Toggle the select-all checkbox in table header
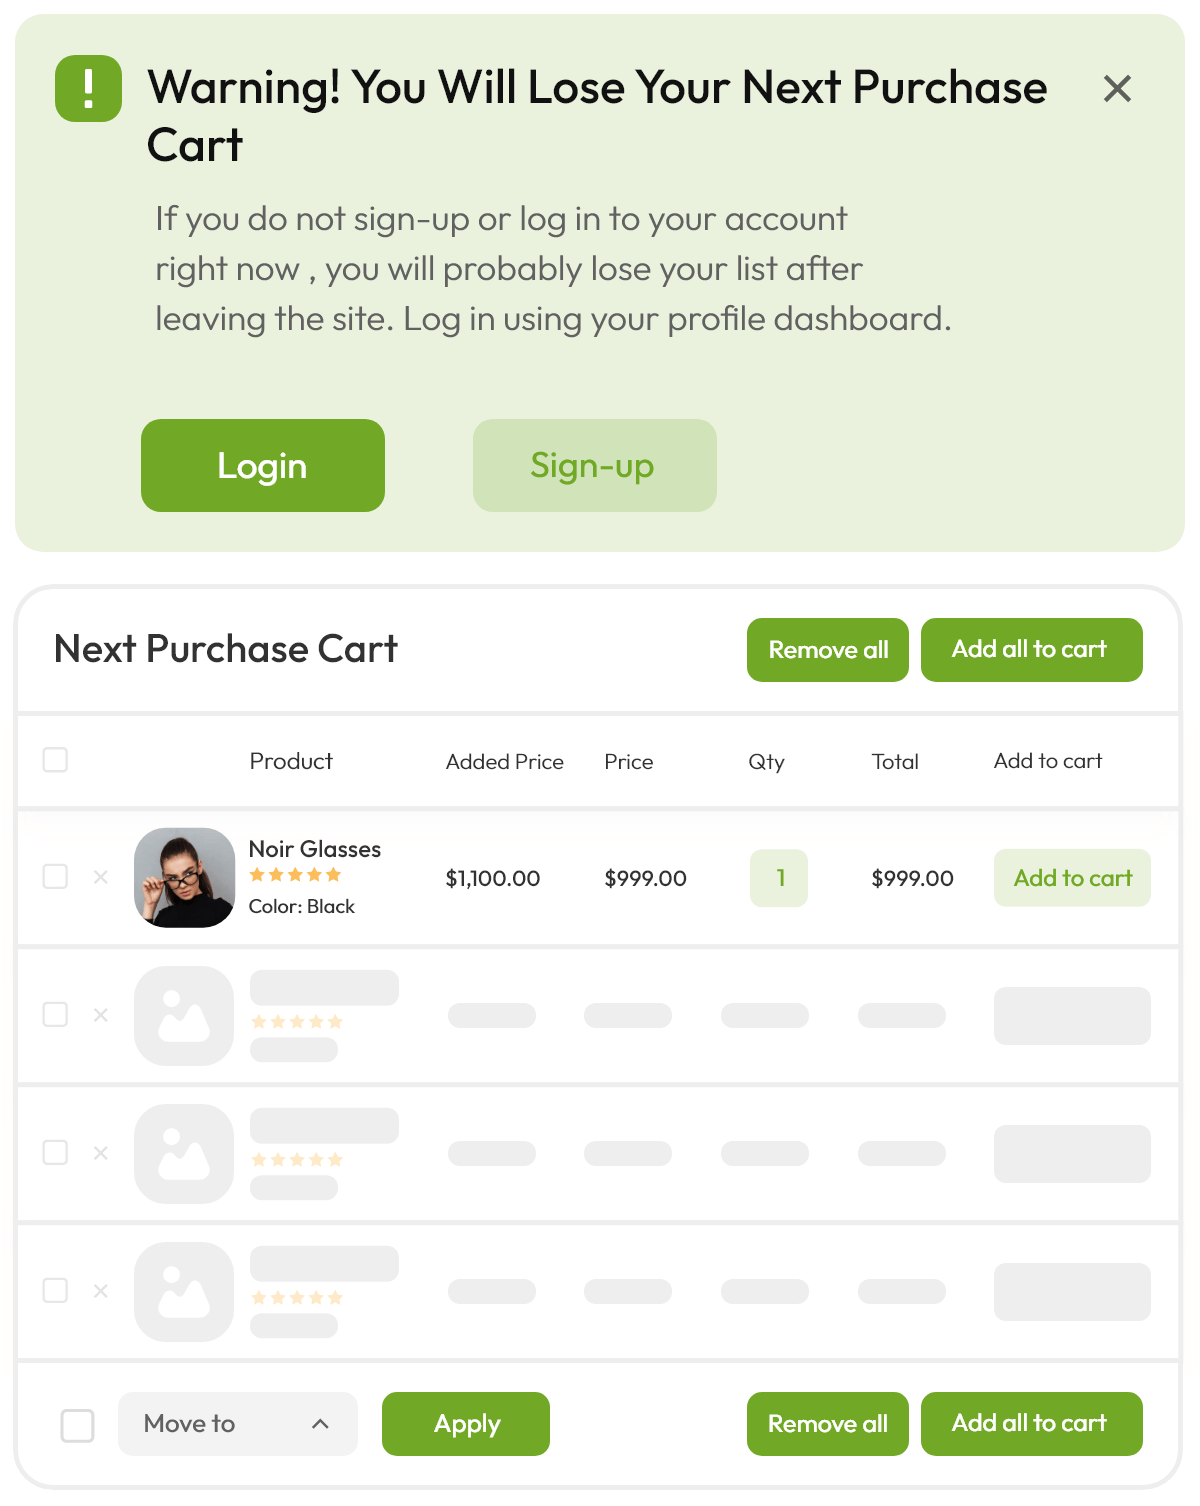The width and height of the screenshot is (1200, 1506). coord(56,760)
